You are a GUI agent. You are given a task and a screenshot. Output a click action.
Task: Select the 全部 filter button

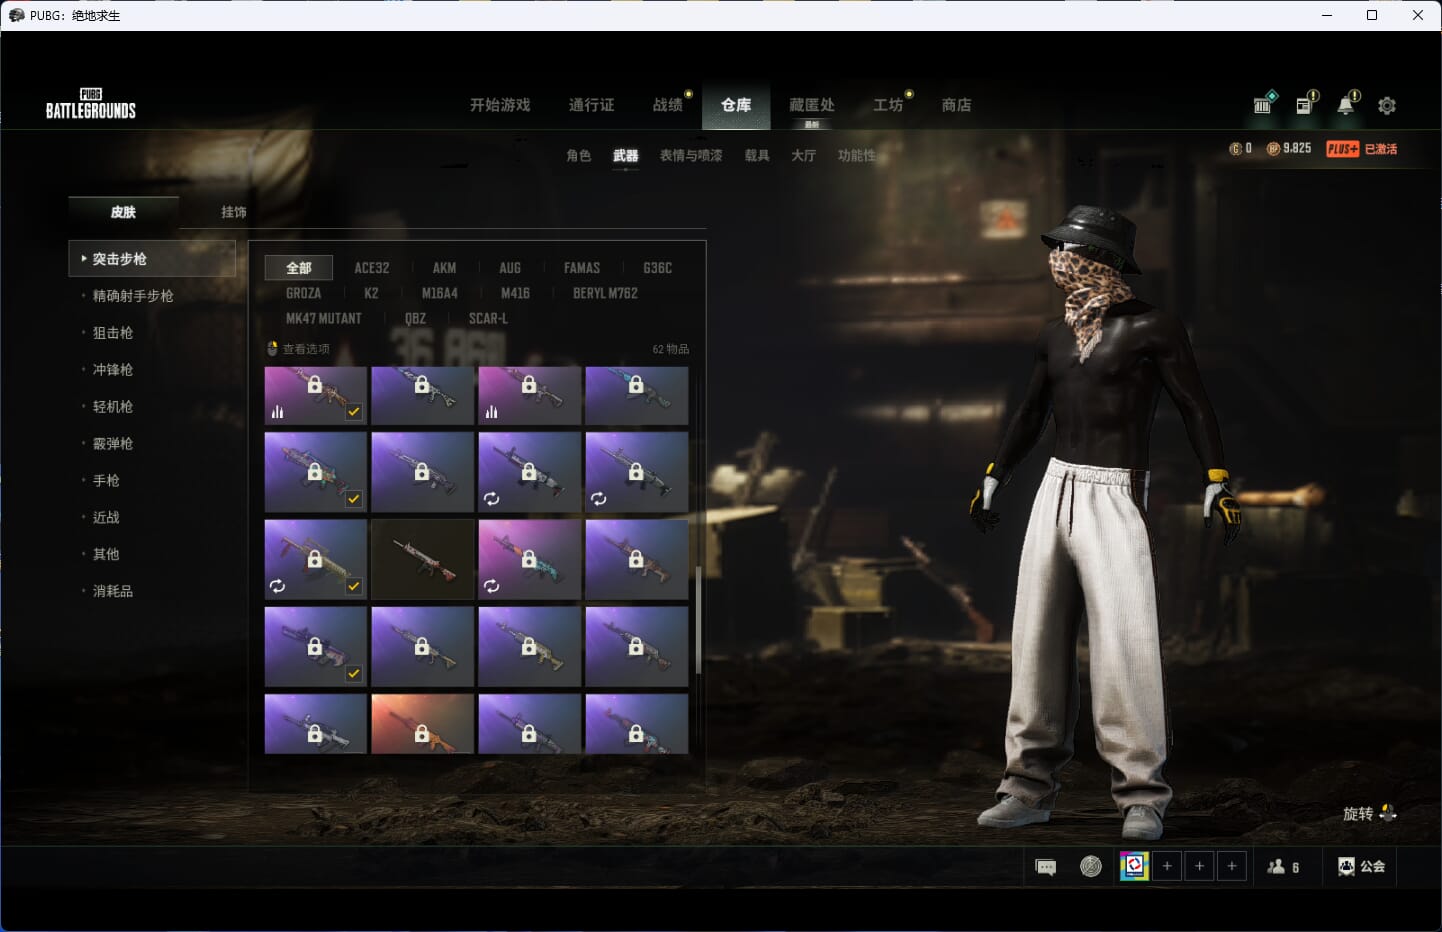coord(299,268)
